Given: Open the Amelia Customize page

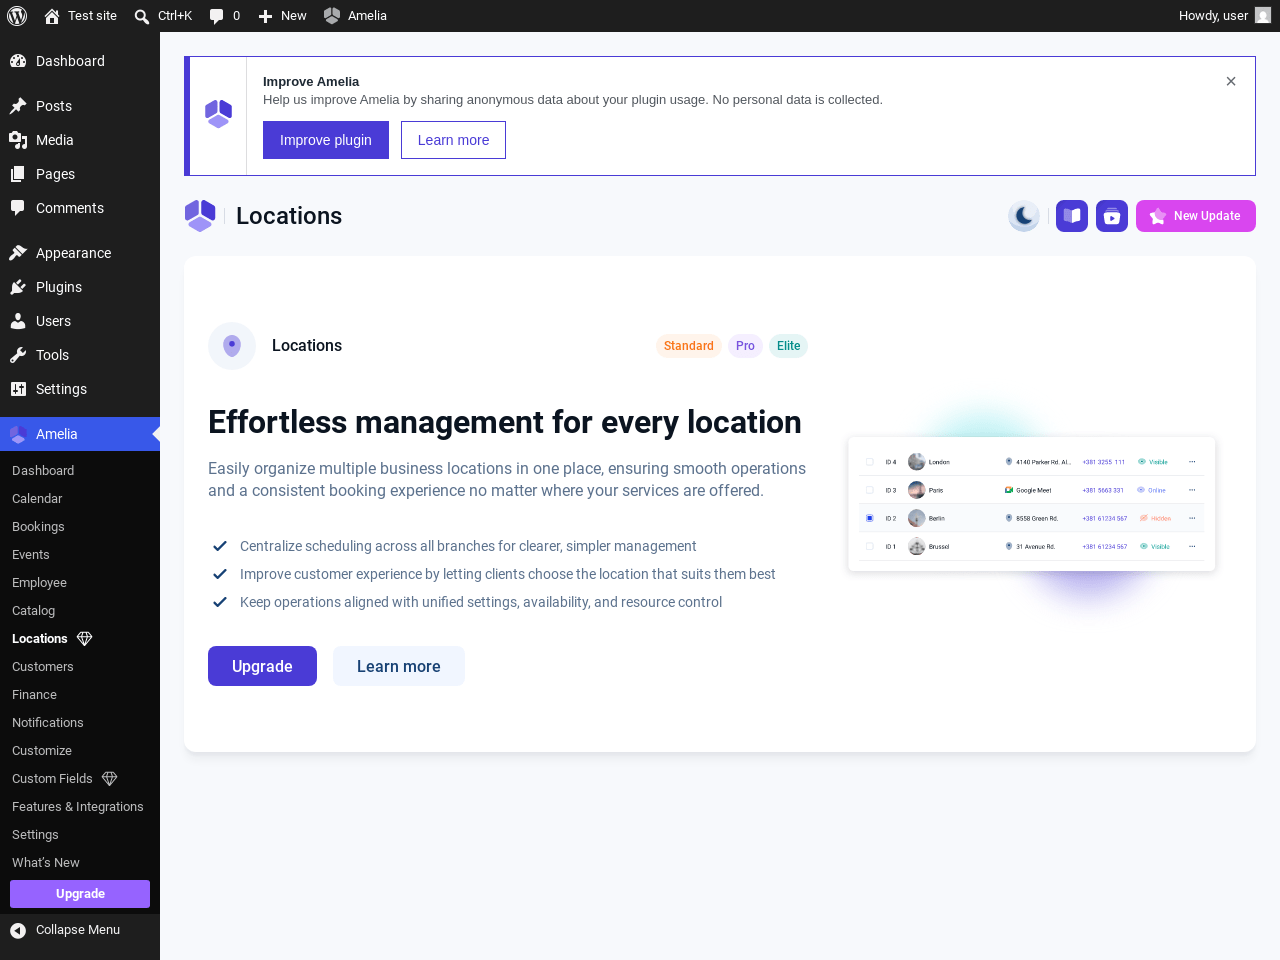Looking at the screenshot, I should click(x=80, y=751).
